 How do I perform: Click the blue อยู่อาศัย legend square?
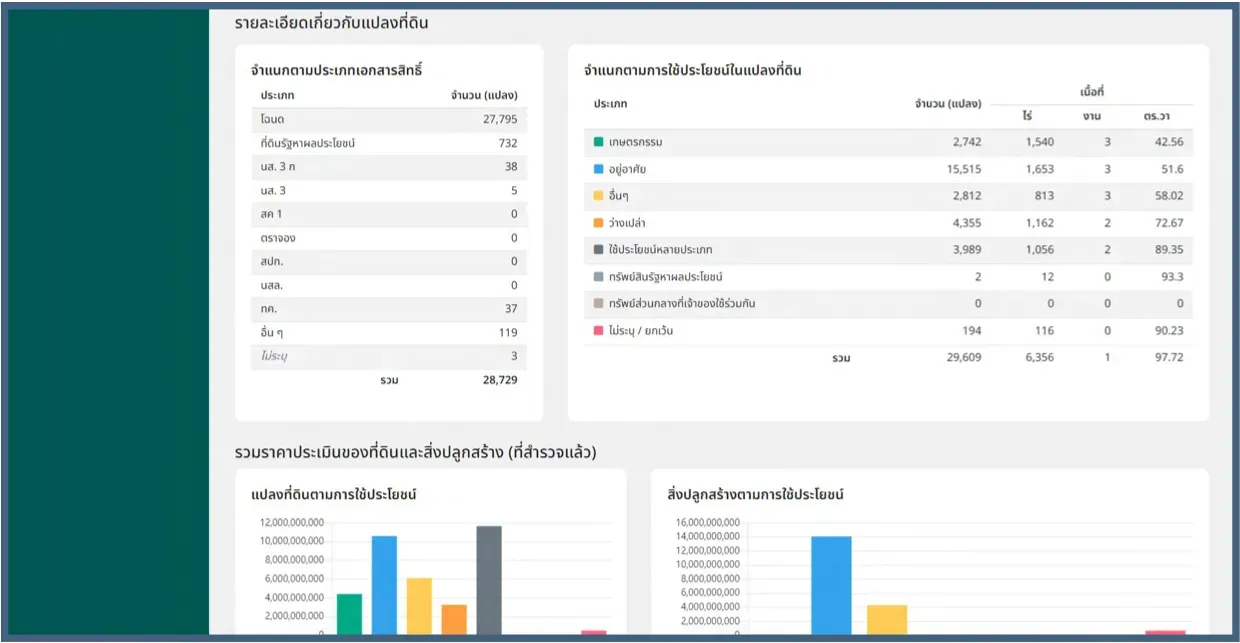598,169
